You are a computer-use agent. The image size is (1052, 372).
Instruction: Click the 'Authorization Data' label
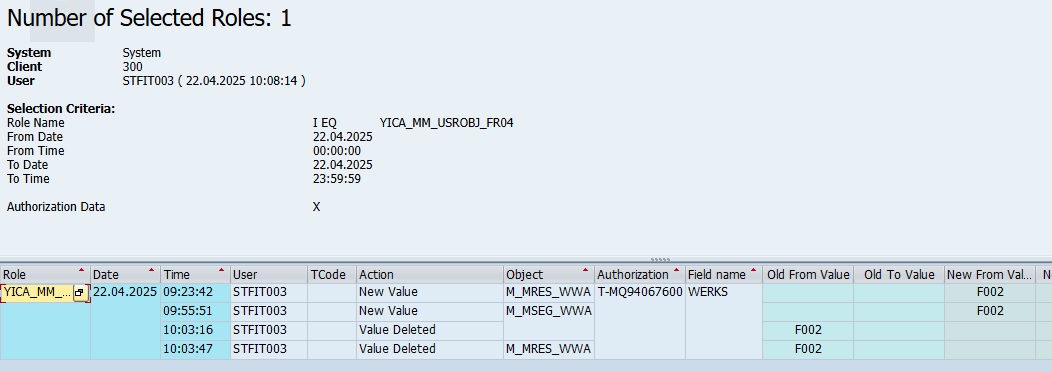click(x=56, y=207)
